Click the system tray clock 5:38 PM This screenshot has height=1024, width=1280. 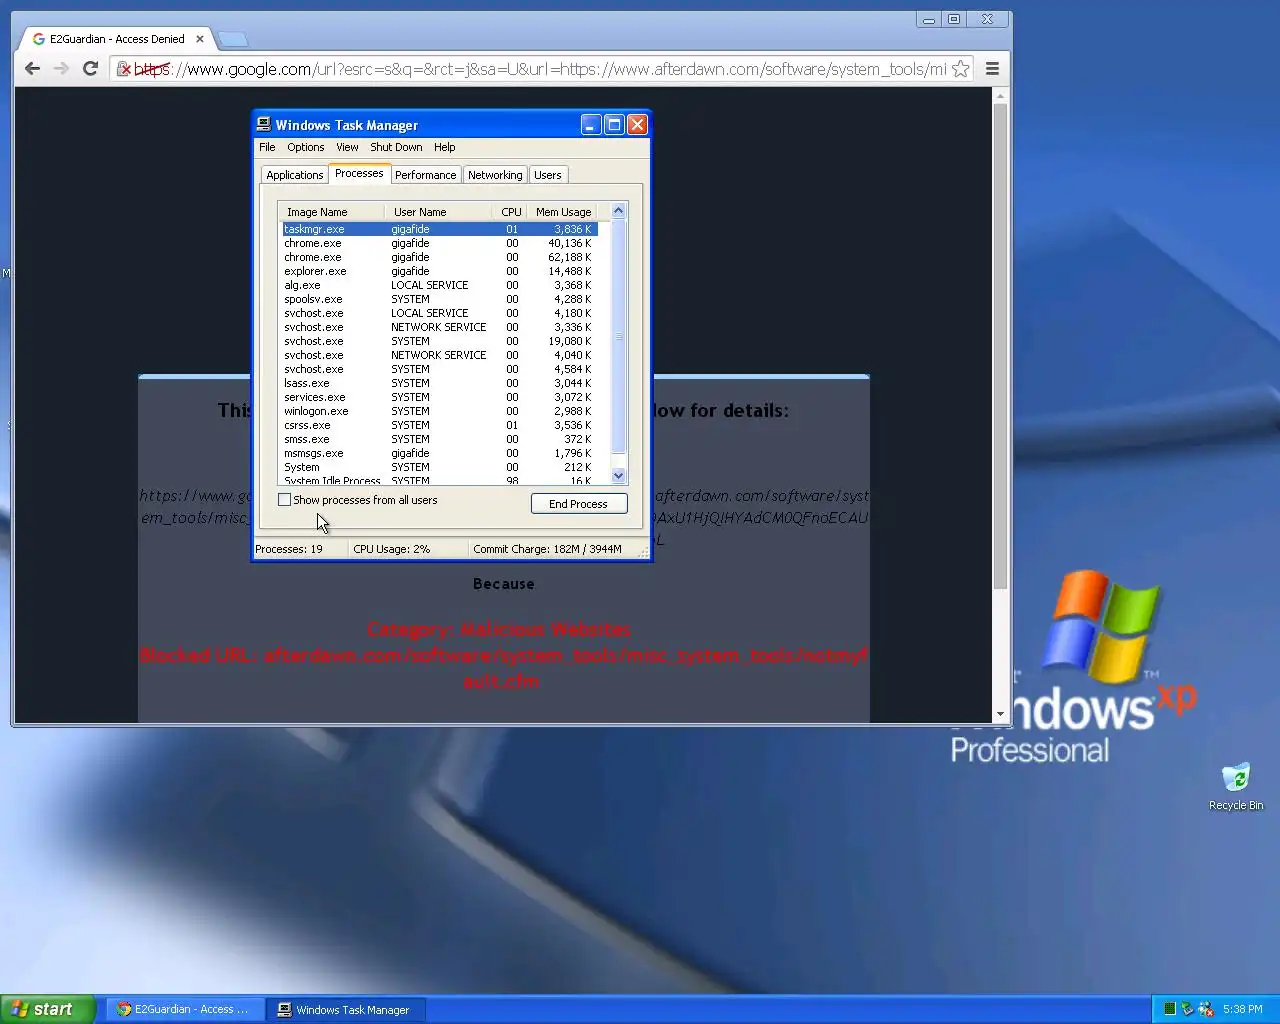point(1242,1010)
